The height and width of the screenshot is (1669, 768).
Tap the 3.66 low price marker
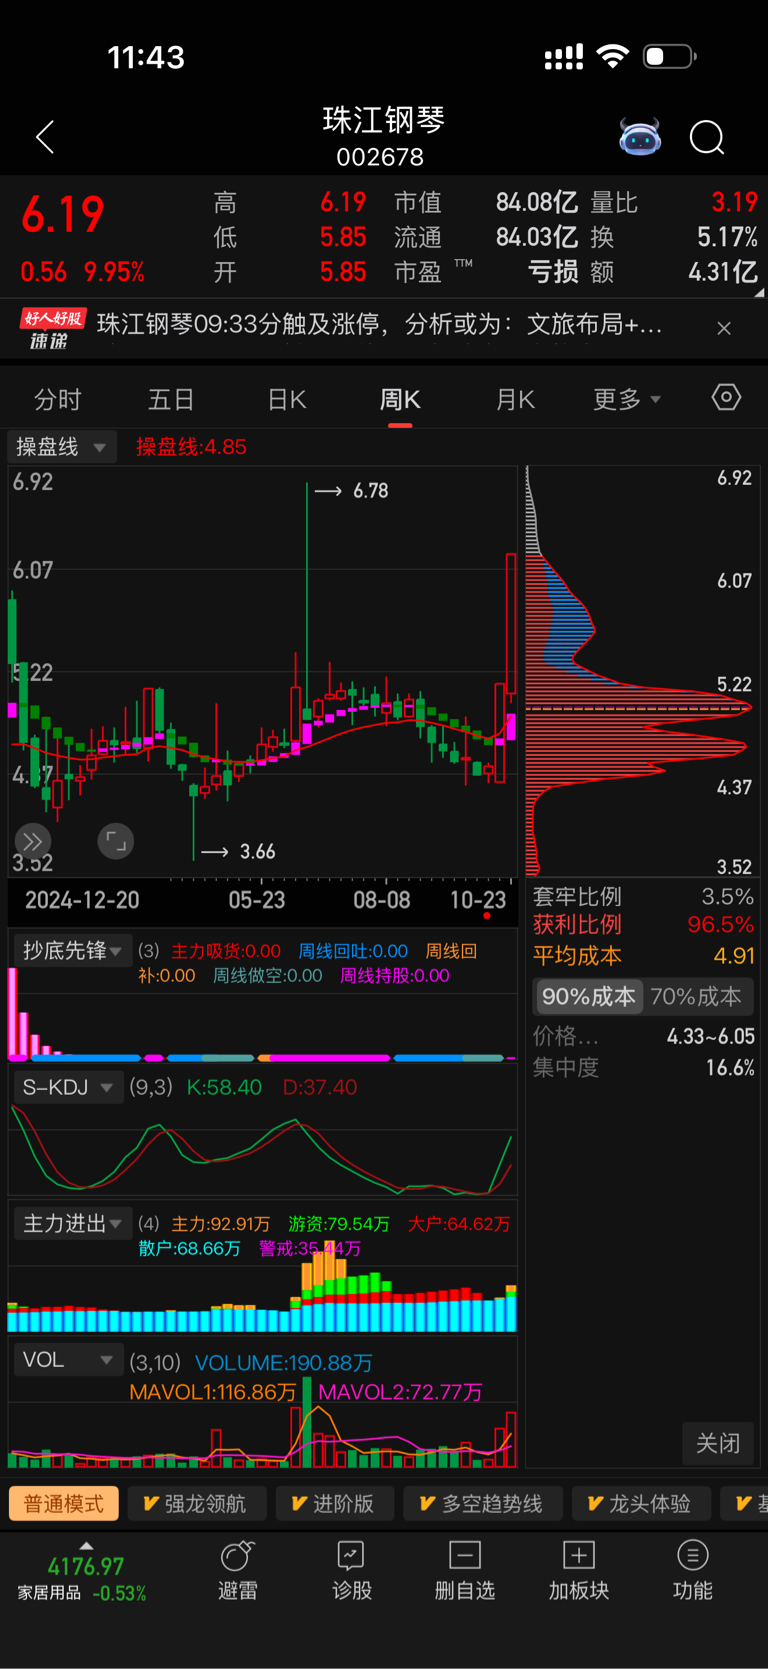point(258,852)
